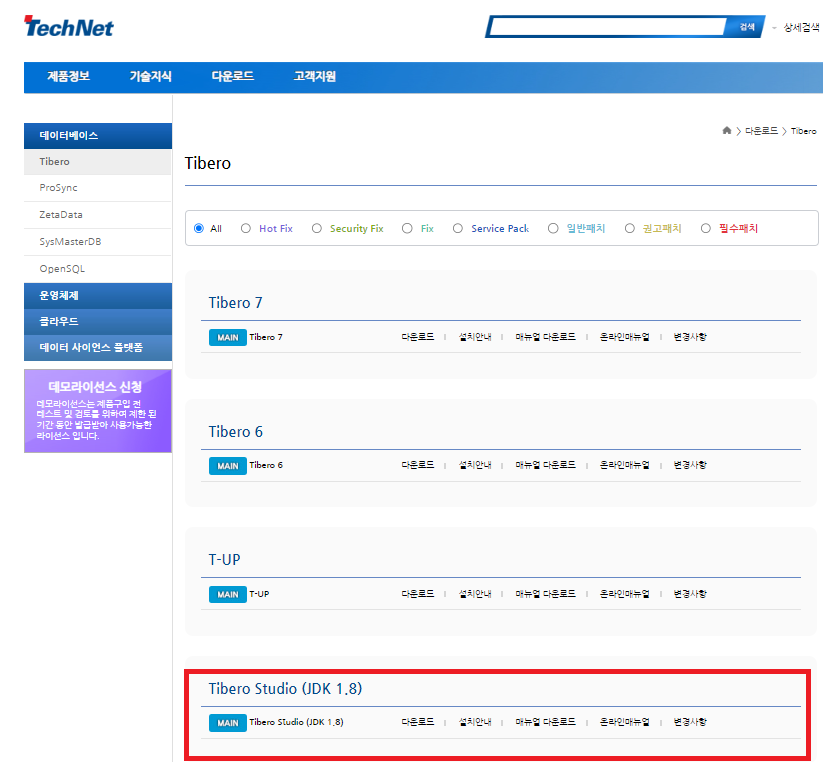Viewport: 823px width, 762px height.
Task: Click 매뉴얼 다운로드 link for Tibero 6
Action: click(545, 465)
